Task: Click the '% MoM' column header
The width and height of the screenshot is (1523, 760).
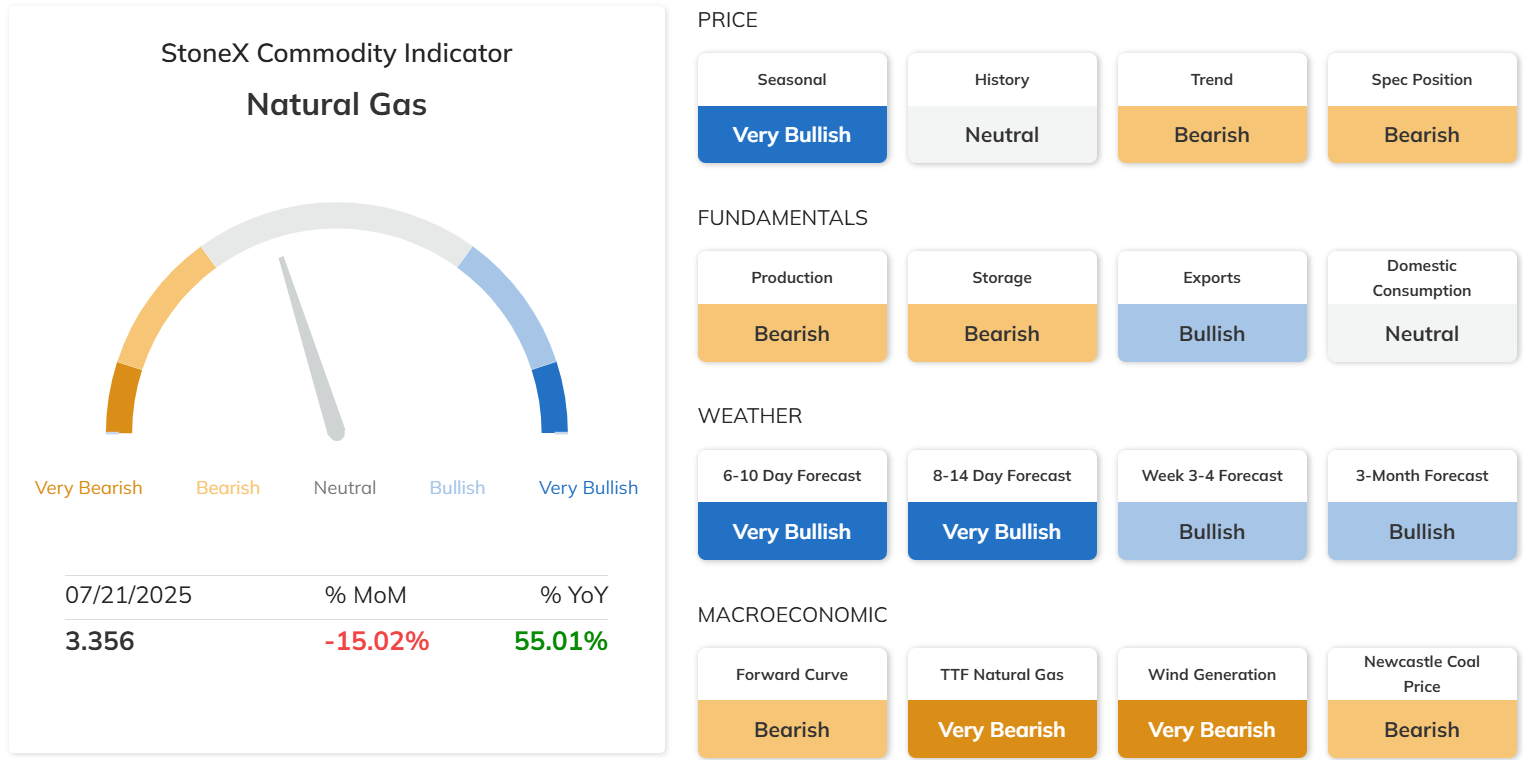Action: coord(366,596)
